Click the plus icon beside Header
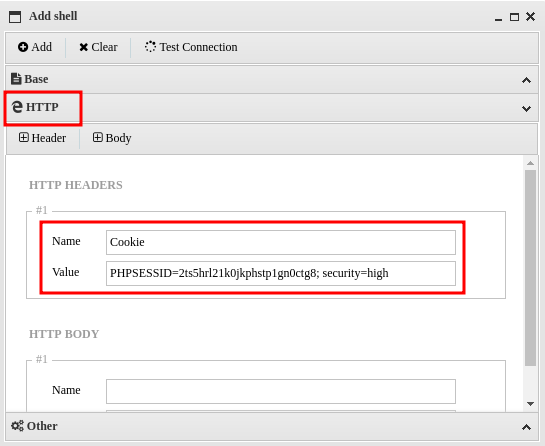 (x=24, y=138)
